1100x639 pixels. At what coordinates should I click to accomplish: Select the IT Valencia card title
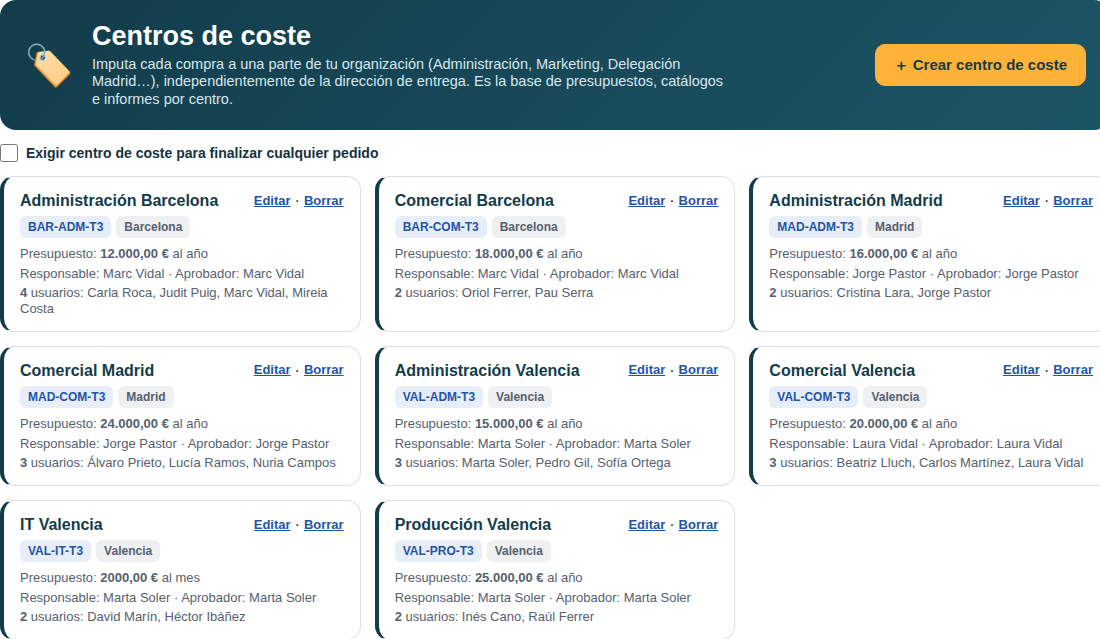click(62, 525)
